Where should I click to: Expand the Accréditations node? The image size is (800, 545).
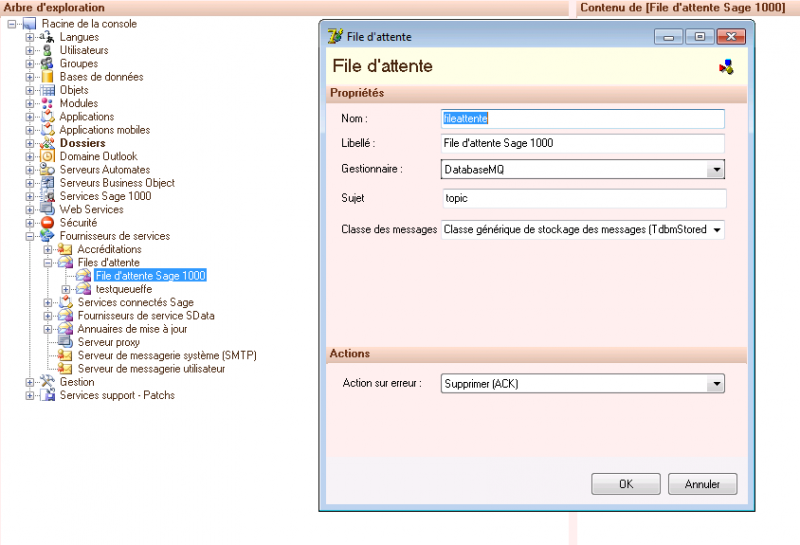47,250
